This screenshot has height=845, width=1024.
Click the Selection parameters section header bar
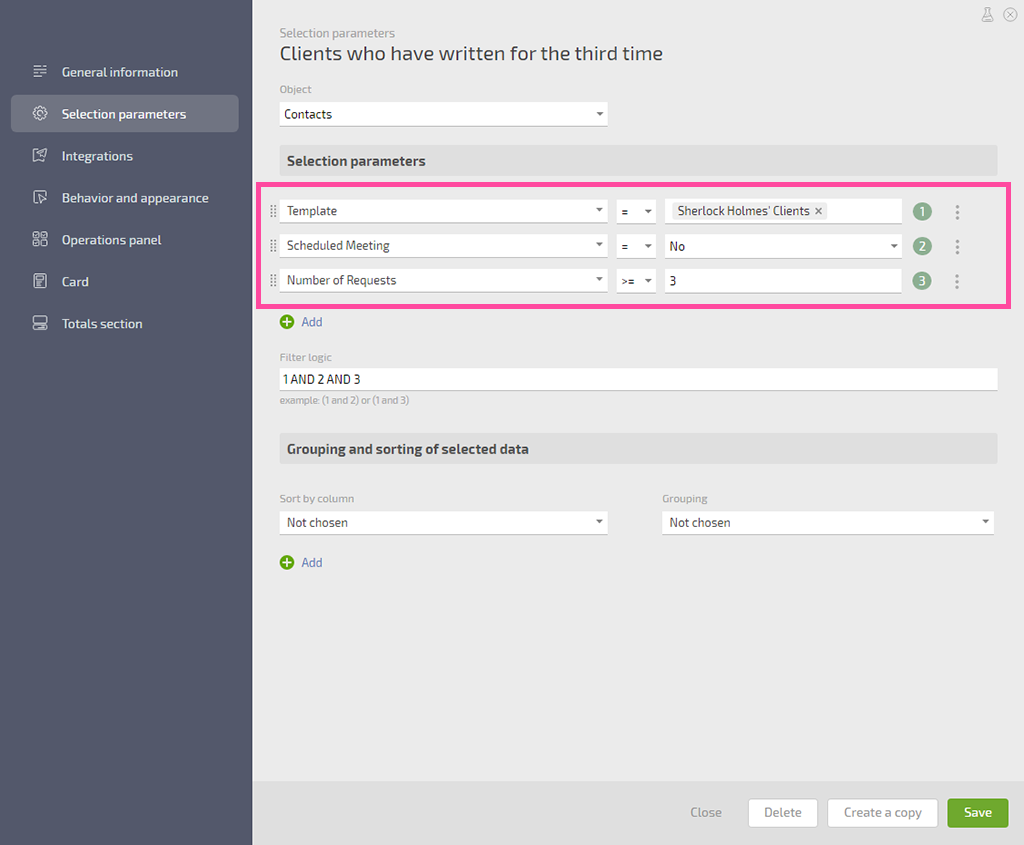click(638, 161)
